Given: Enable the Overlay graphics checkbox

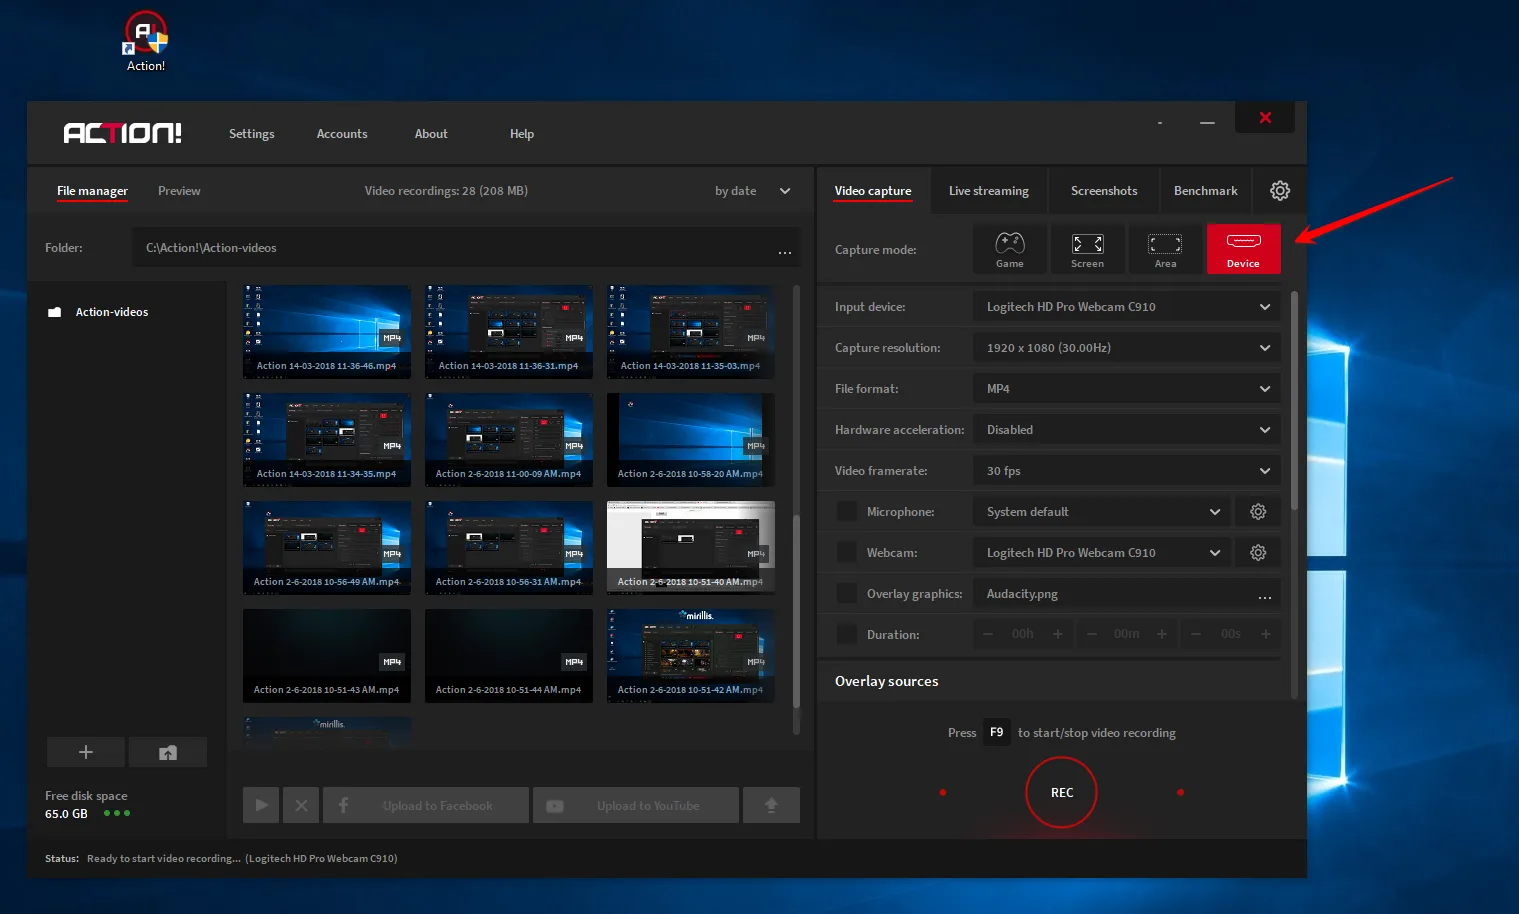Looking at the screenshot, I should [x=847, y=593].
